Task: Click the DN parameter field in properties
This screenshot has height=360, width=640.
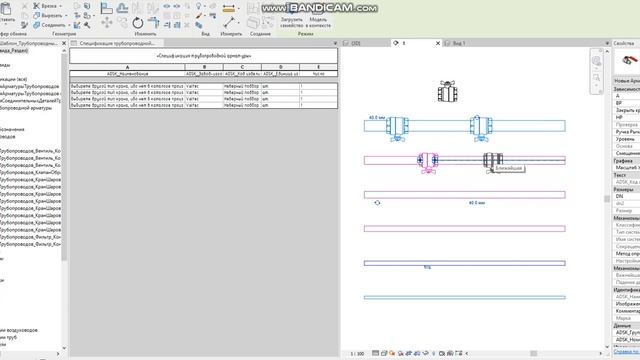Action: pyautogui.click(x=627, y=196)
